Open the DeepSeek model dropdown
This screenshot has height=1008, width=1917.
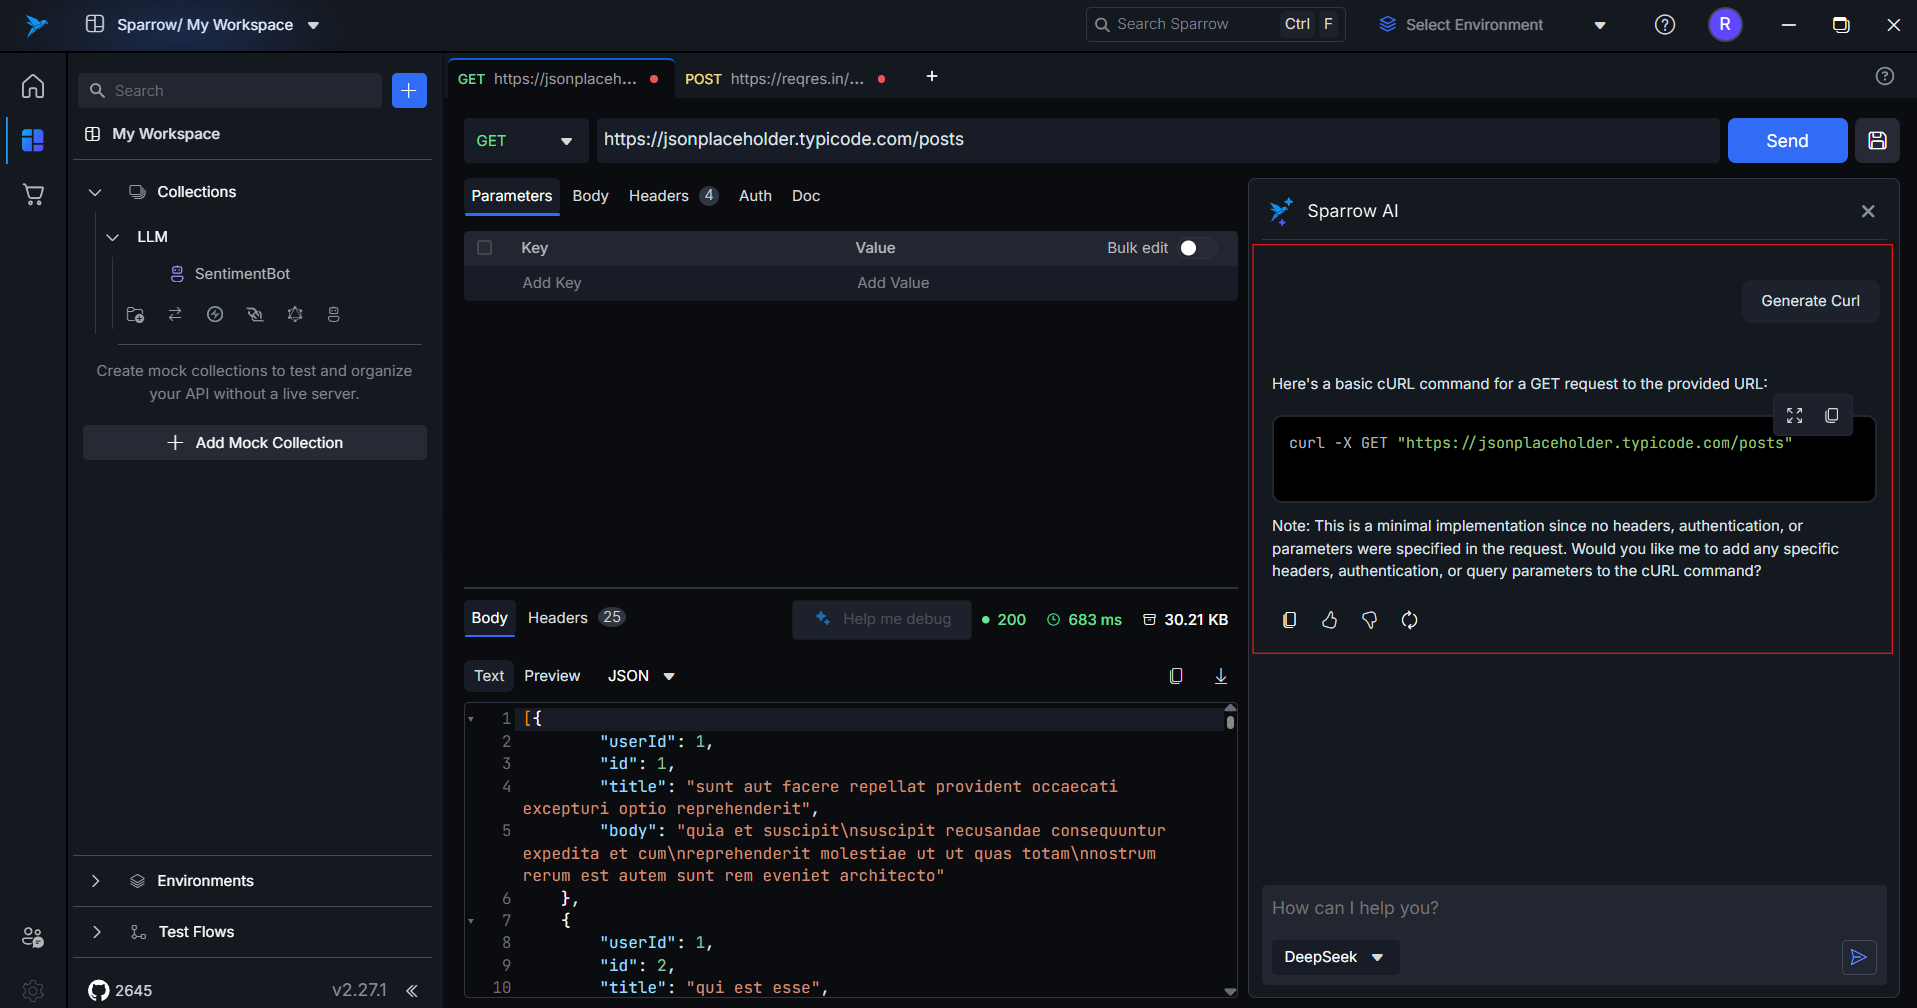point(1334,957)
